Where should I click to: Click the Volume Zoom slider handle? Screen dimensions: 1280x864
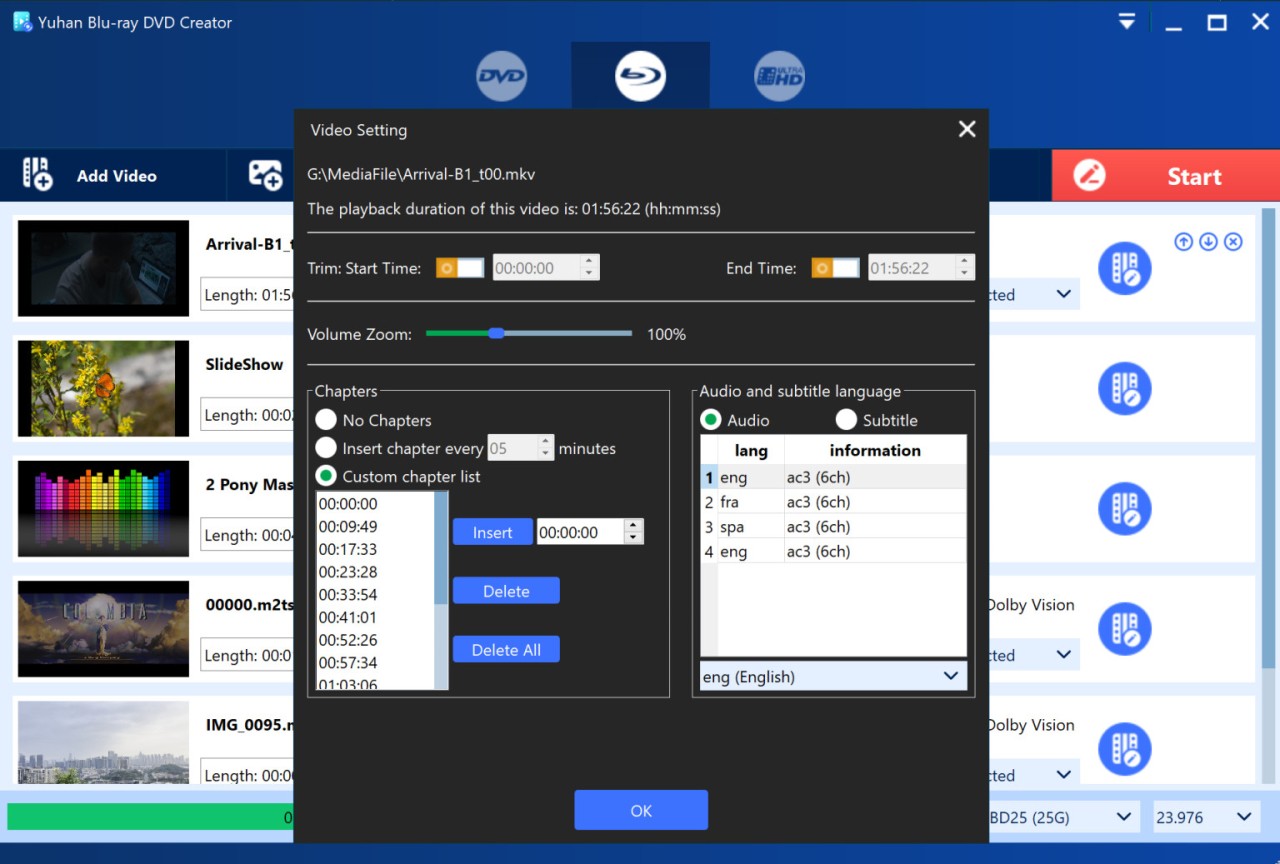pos(496,334)
